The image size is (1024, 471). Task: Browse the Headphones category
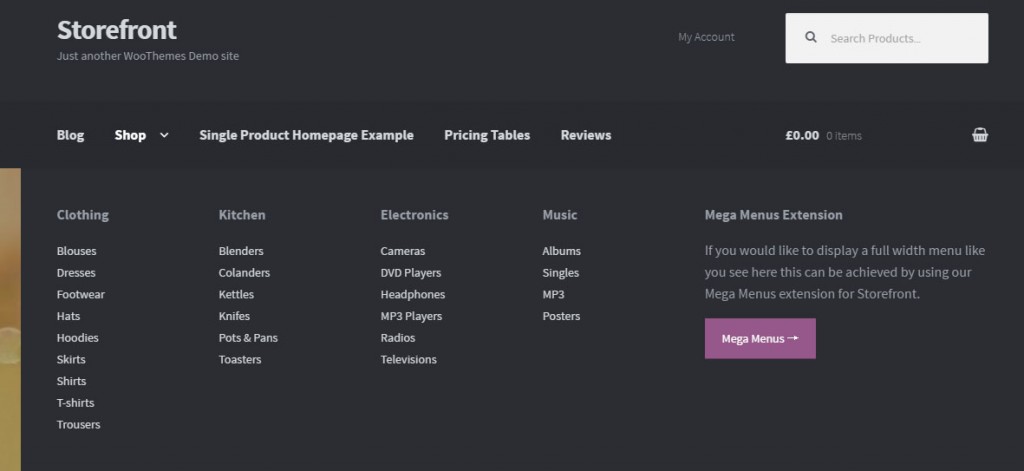[x=413, y=294]
